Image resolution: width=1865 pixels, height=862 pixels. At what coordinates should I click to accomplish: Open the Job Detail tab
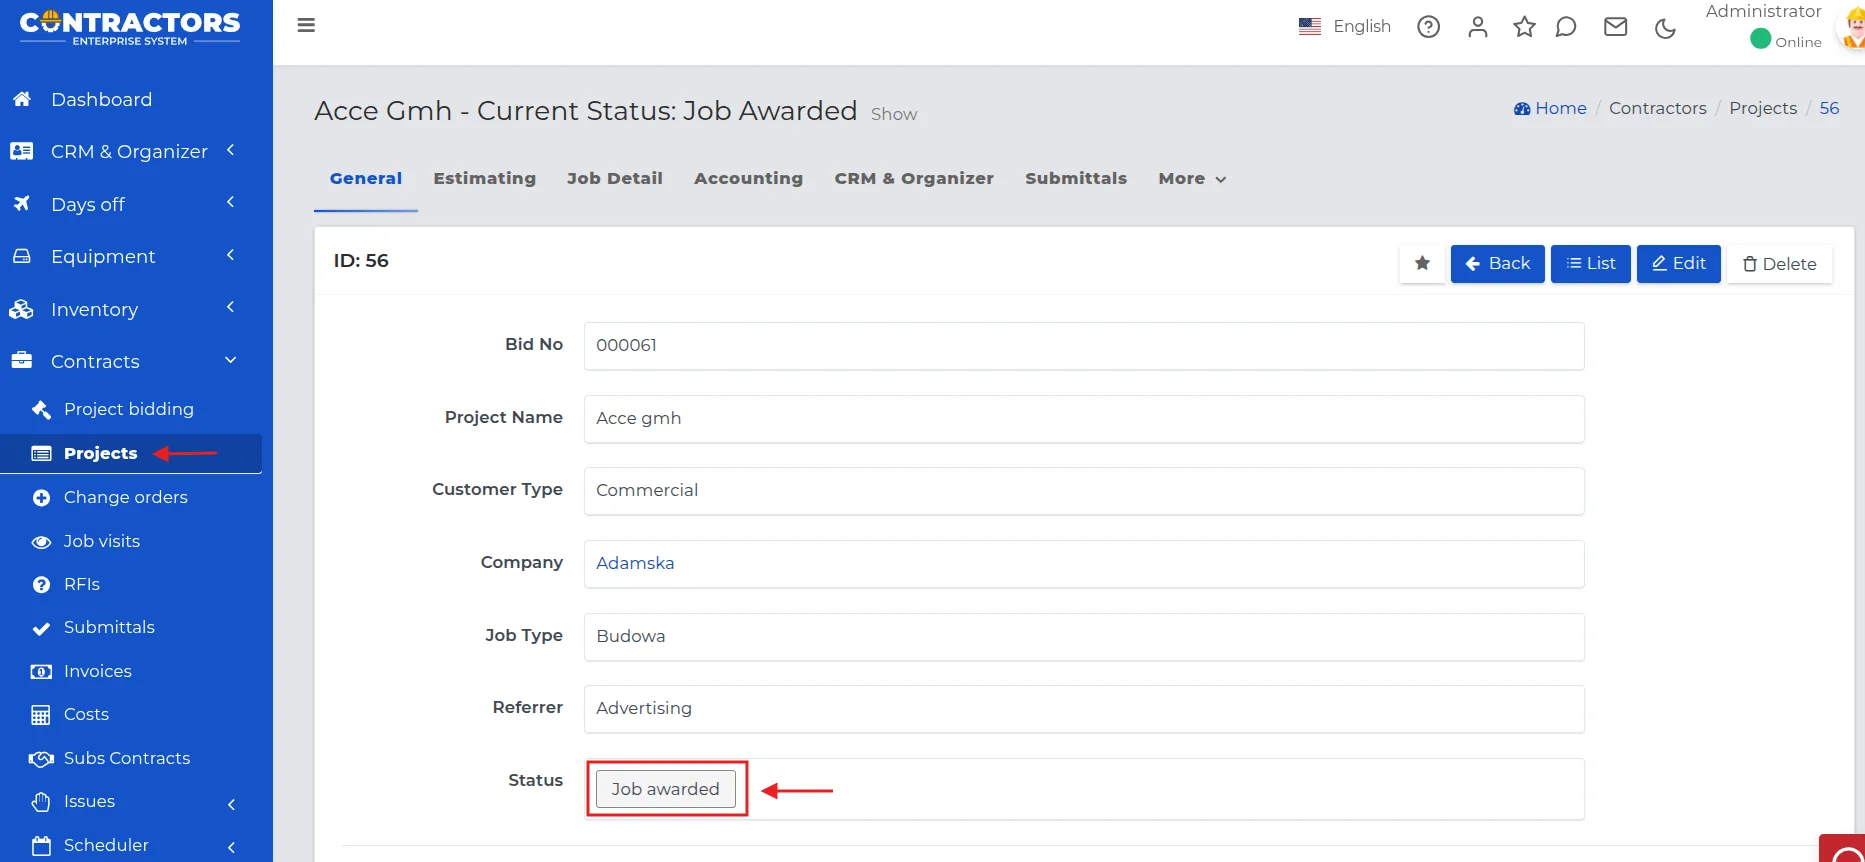[x=614, y=179]
